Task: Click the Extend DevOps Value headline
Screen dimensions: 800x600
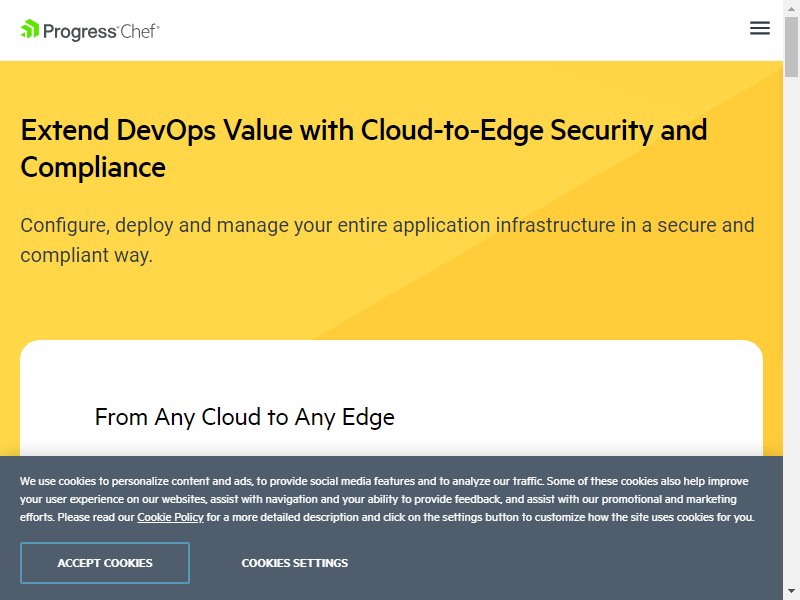Action: point(364,148)
